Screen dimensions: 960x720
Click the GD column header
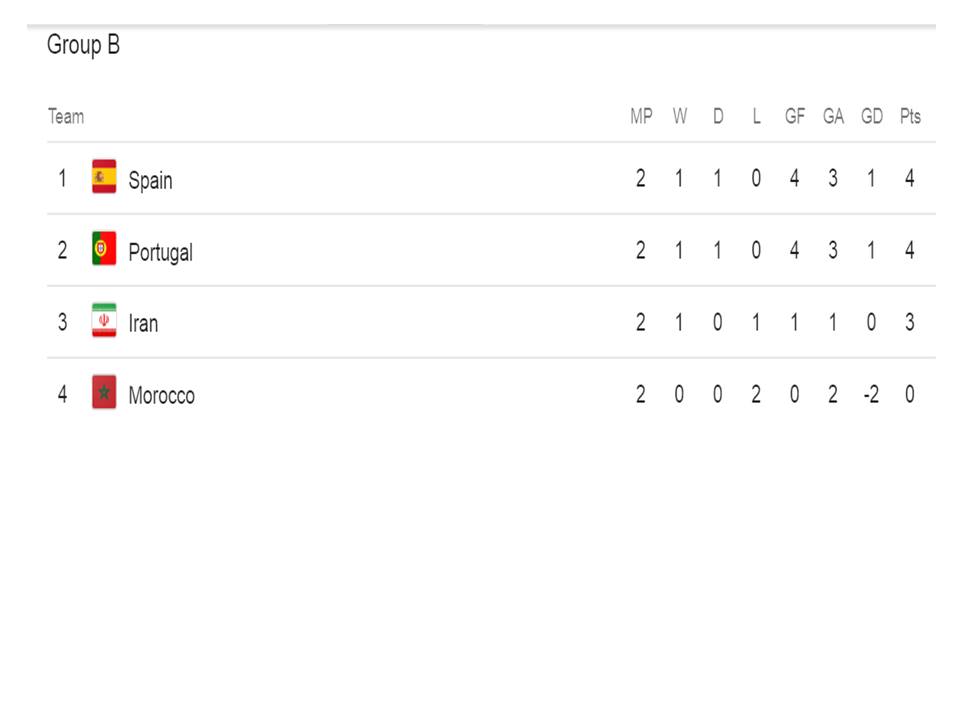pyautogui.click(x=872, y=116)
